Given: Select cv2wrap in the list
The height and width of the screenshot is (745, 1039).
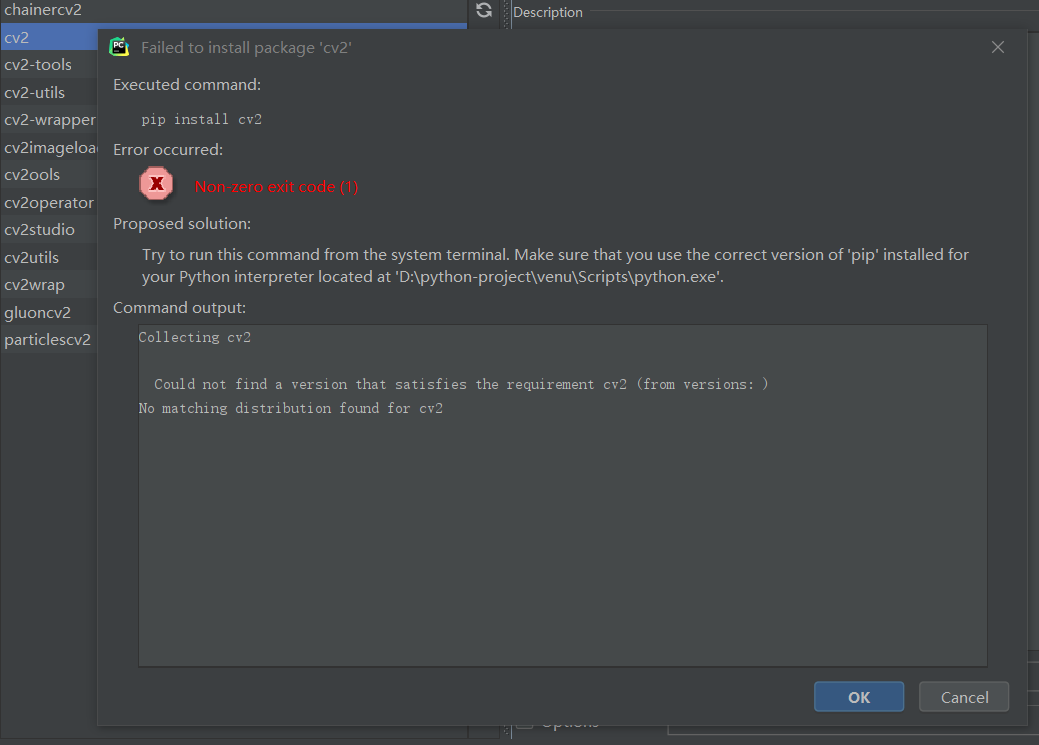Looking at the screenshot, I should [34, 285].
